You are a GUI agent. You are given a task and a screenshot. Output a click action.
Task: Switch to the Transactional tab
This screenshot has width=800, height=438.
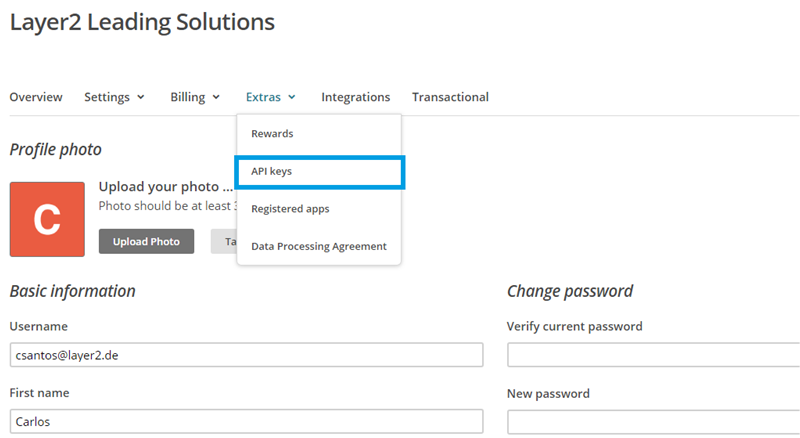point(450,97)
